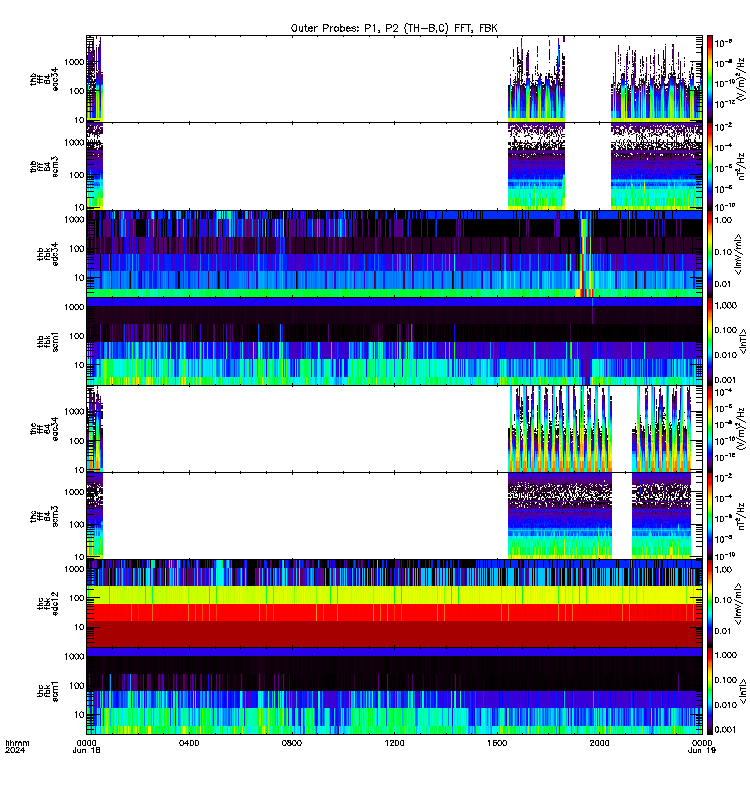The height and width of the screenshot is (800, 750).
Task: Click the "thb fff 64 eac34" panel label
Action: pyautogui.click(x=44, y=79)
